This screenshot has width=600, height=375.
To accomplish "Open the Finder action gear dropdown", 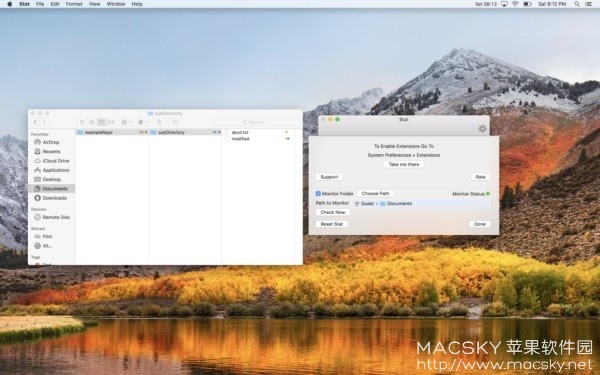I will (x=143, y=122).
